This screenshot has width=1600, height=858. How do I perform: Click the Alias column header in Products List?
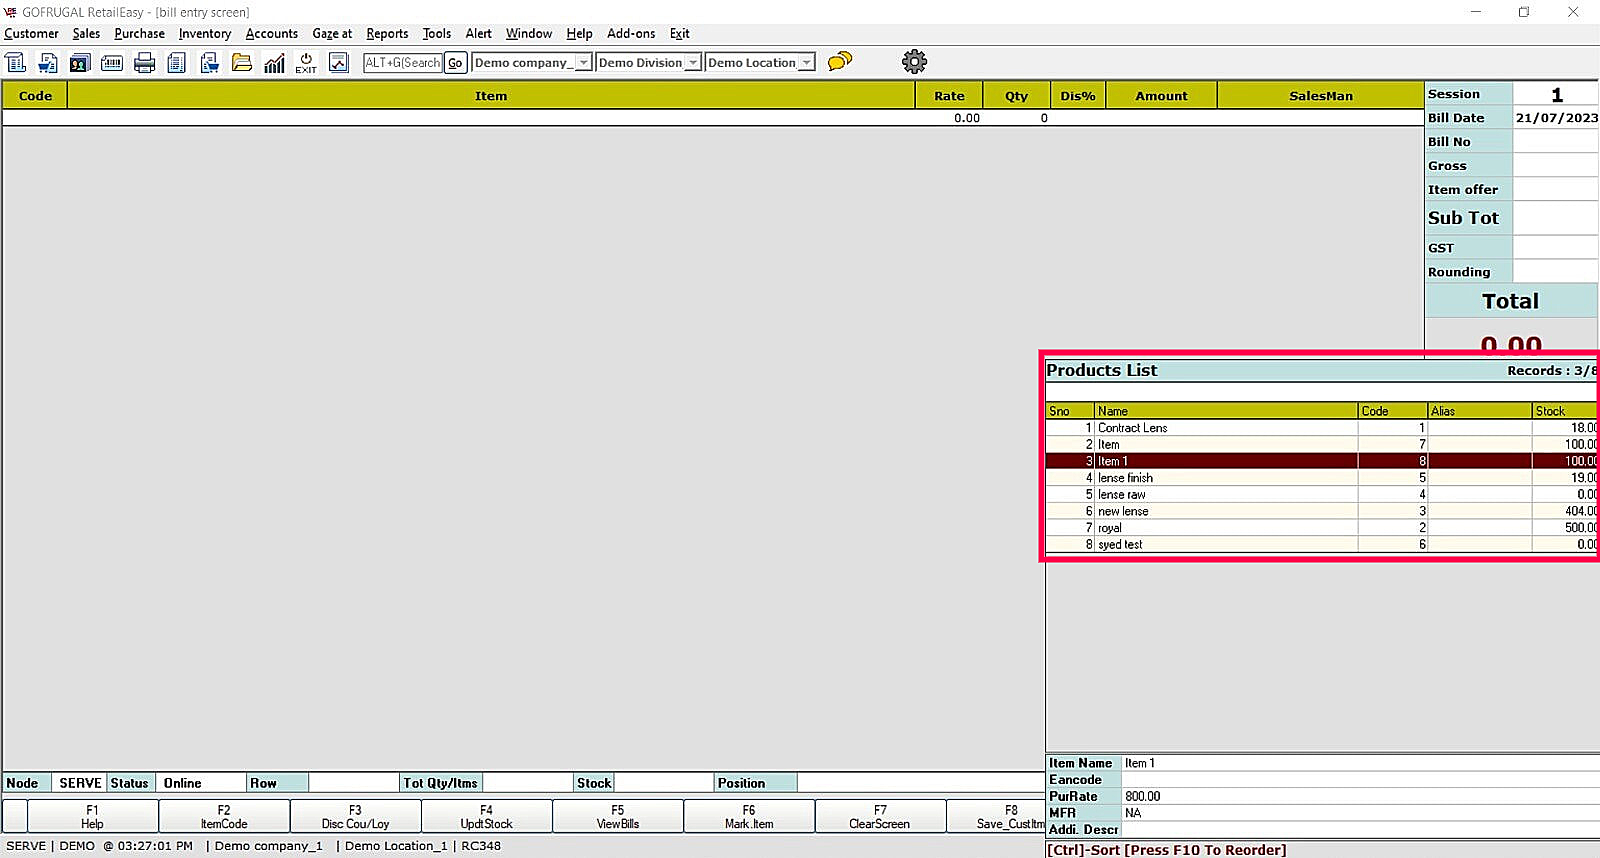(x=1480, y=411)
